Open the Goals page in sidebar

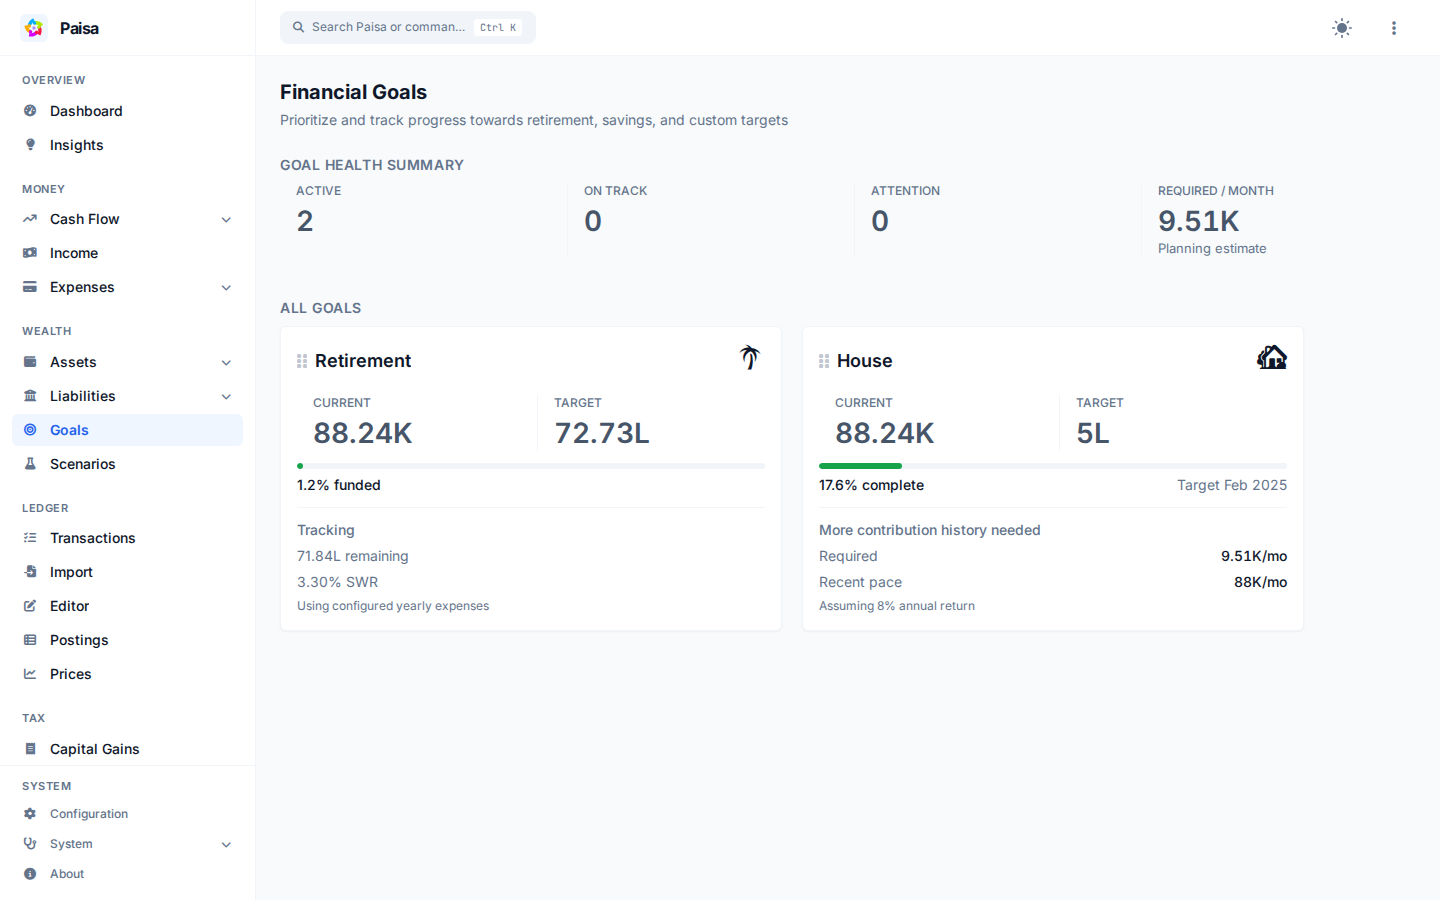click(127, 430)
